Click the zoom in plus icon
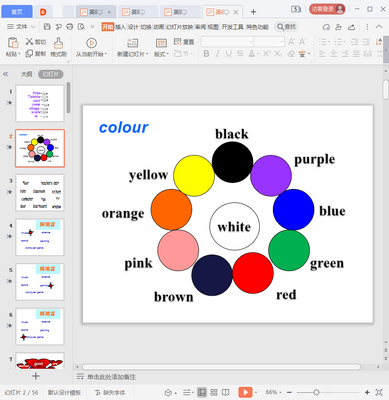 pos(367,392)
